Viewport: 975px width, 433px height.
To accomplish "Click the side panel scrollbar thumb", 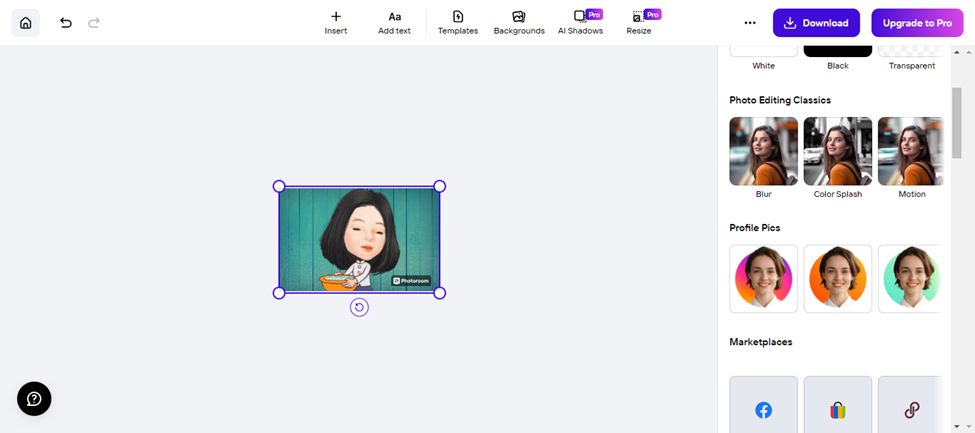I will point(956,123).
